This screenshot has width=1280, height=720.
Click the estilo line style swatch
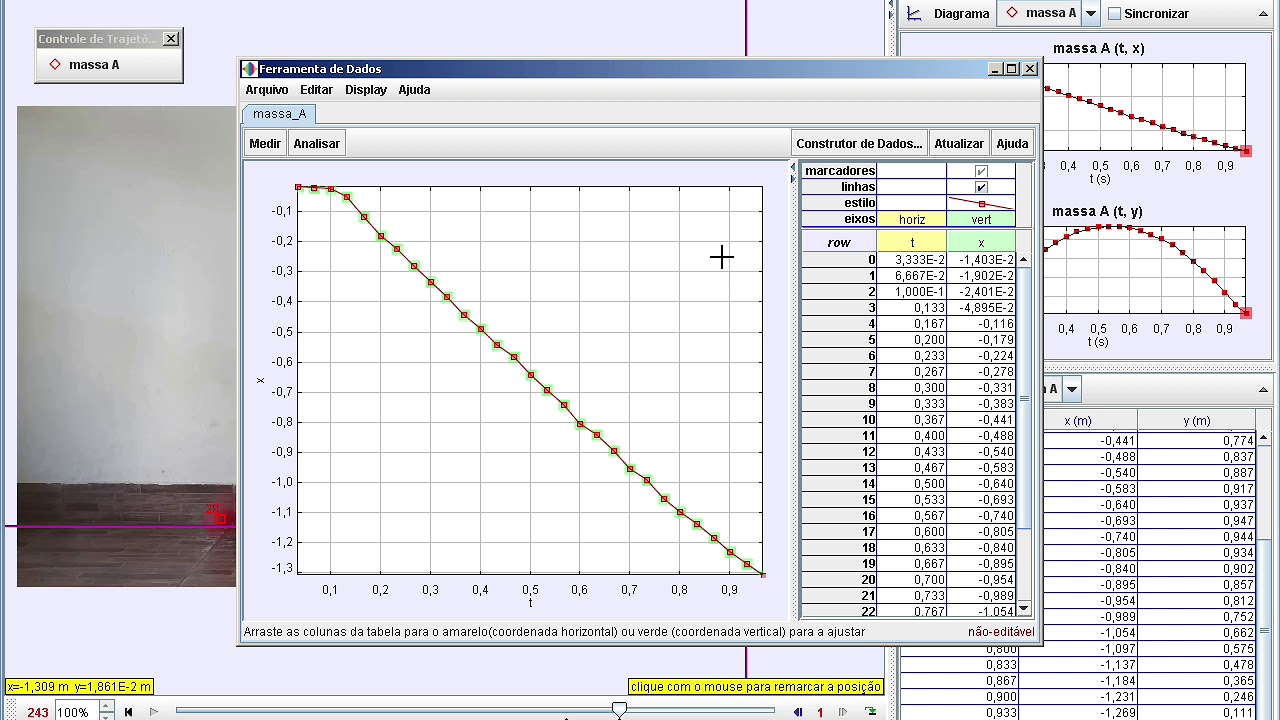tap(981, 203)
